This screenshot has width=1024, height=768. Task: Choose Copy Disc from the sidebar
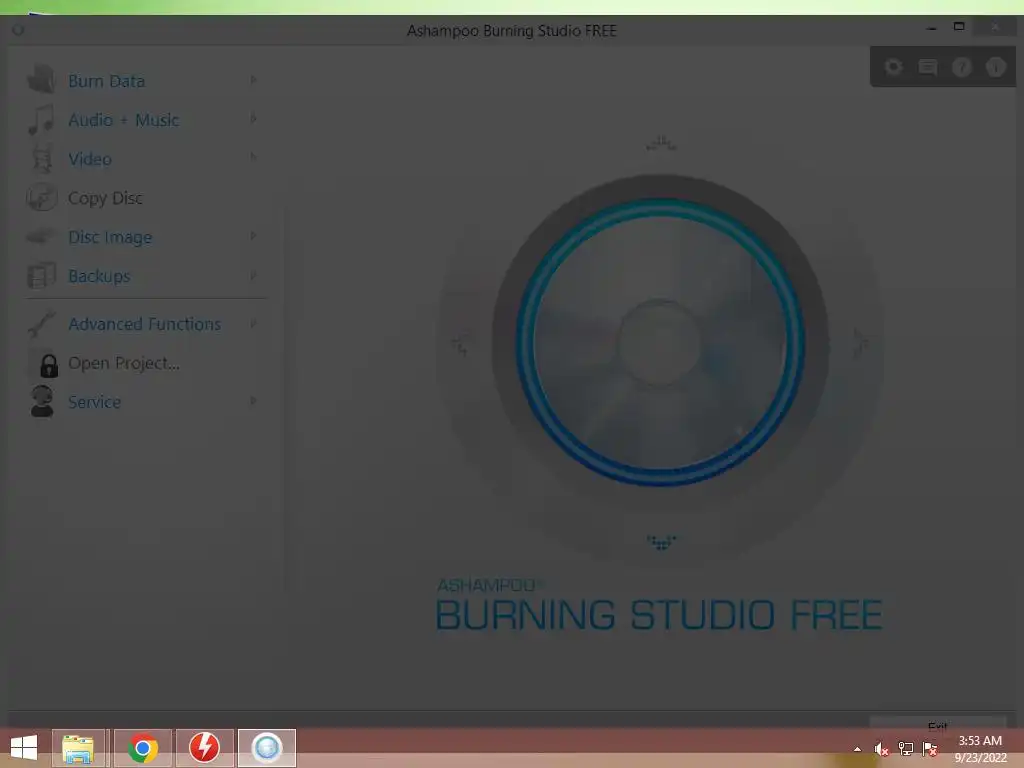click(105, 198)
